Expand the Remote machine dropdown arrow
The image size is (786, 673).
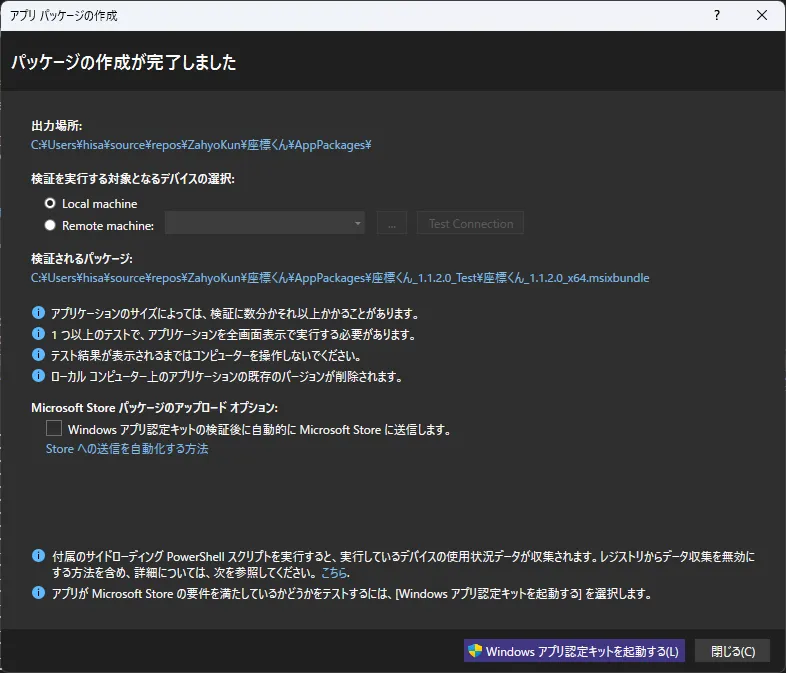(x=357, y=223)
